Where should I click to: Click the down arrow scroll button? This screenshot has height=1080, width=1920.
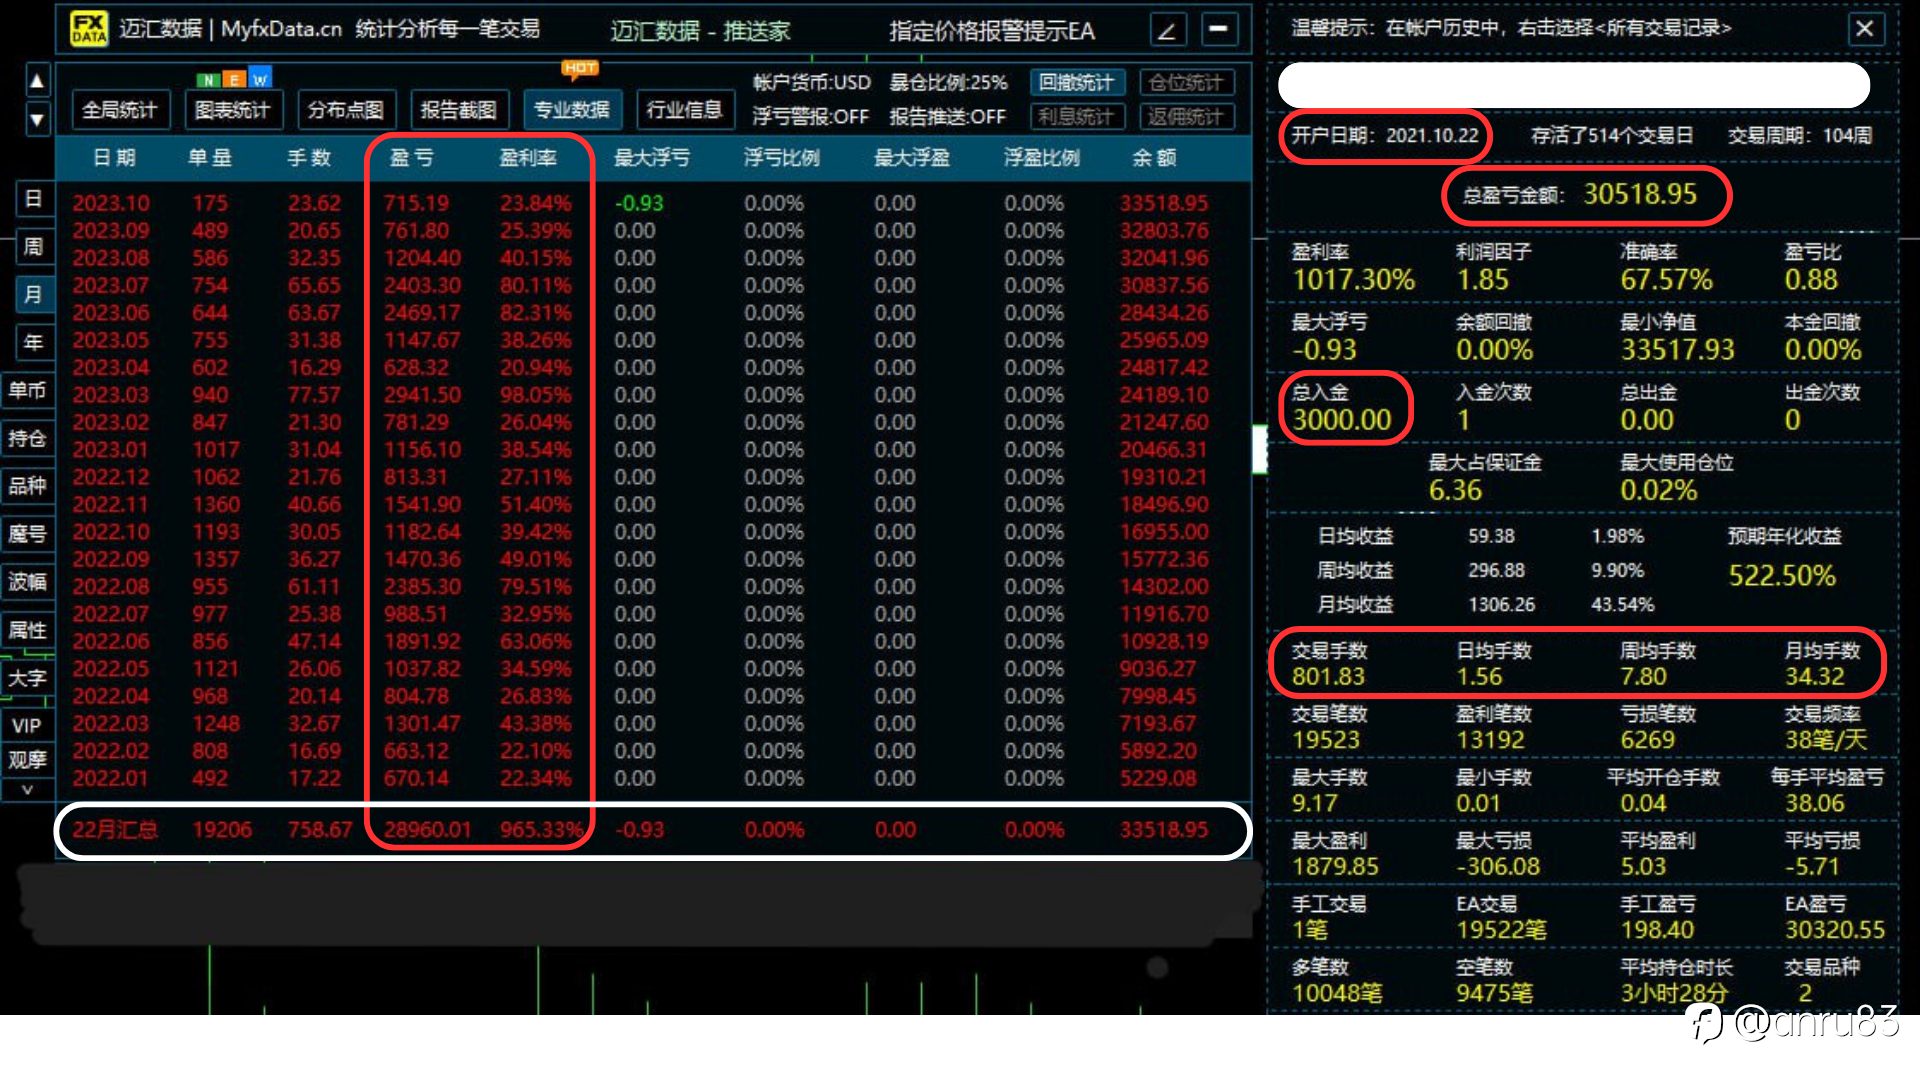37,120
